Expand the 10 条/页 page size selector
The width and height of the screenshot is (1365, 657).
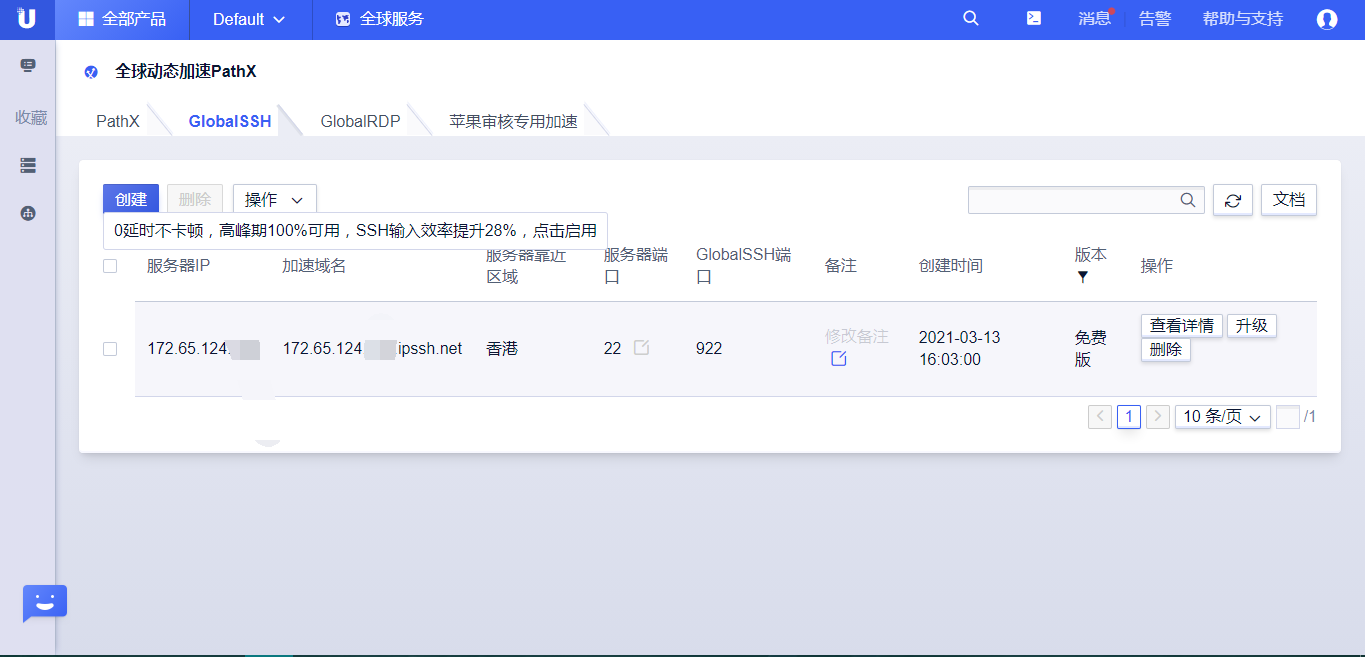point(1222,417)
